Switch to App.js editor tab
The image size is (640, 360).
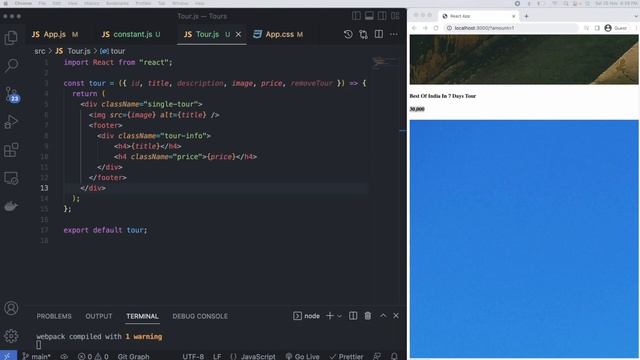tap(55, 34)
